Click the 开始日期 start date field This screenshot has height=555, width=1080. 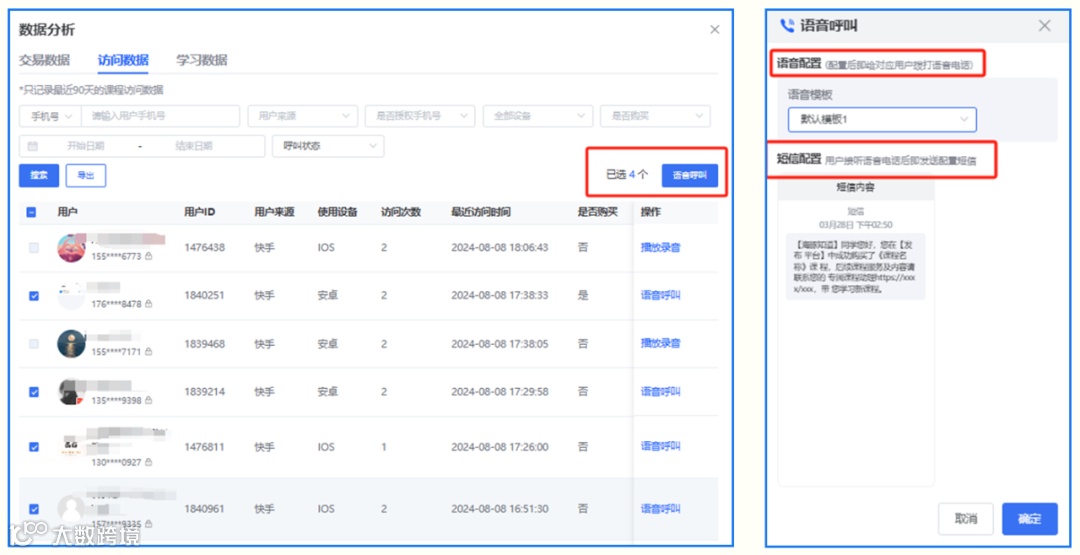coord(85,146)
